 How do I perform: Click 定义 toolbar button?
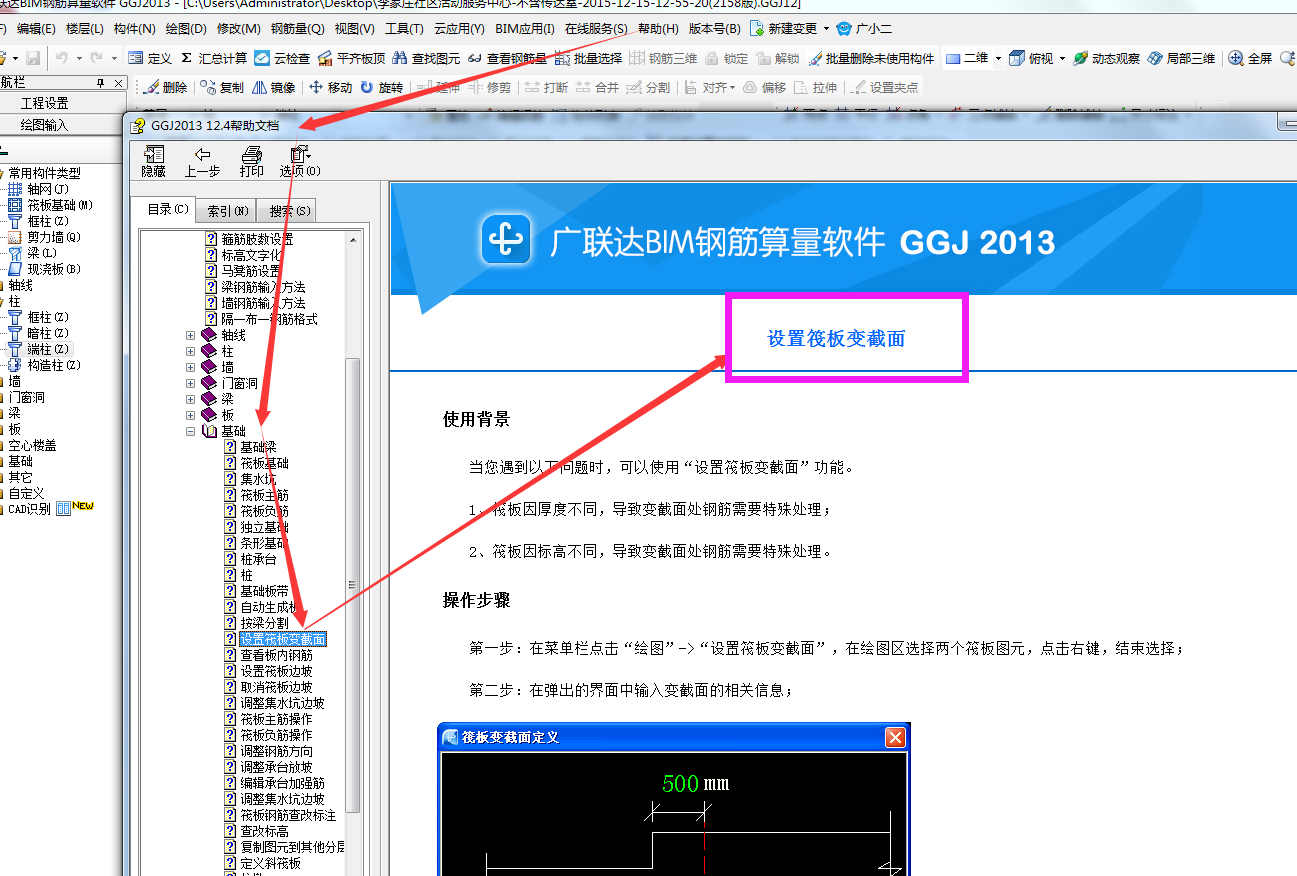[x=150, y=59]
